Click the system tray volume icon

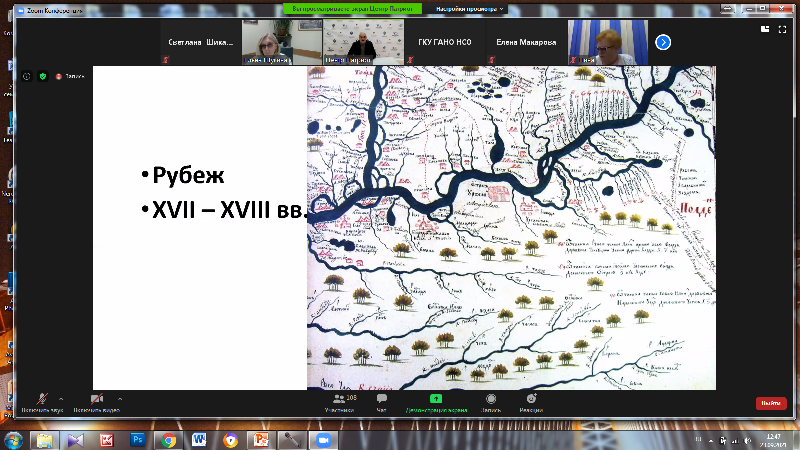(x=748, y=440)
